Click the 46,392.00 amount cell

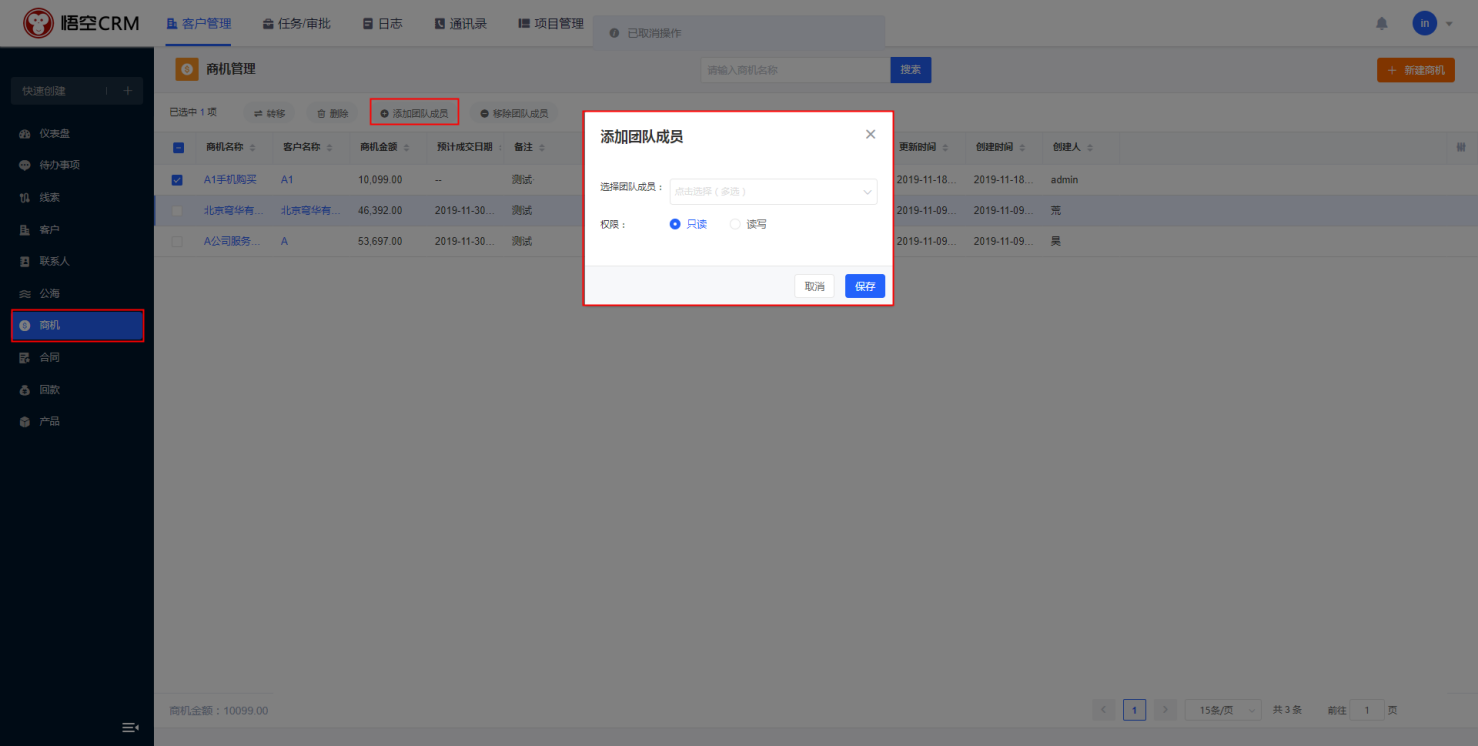tap(380, 211)
